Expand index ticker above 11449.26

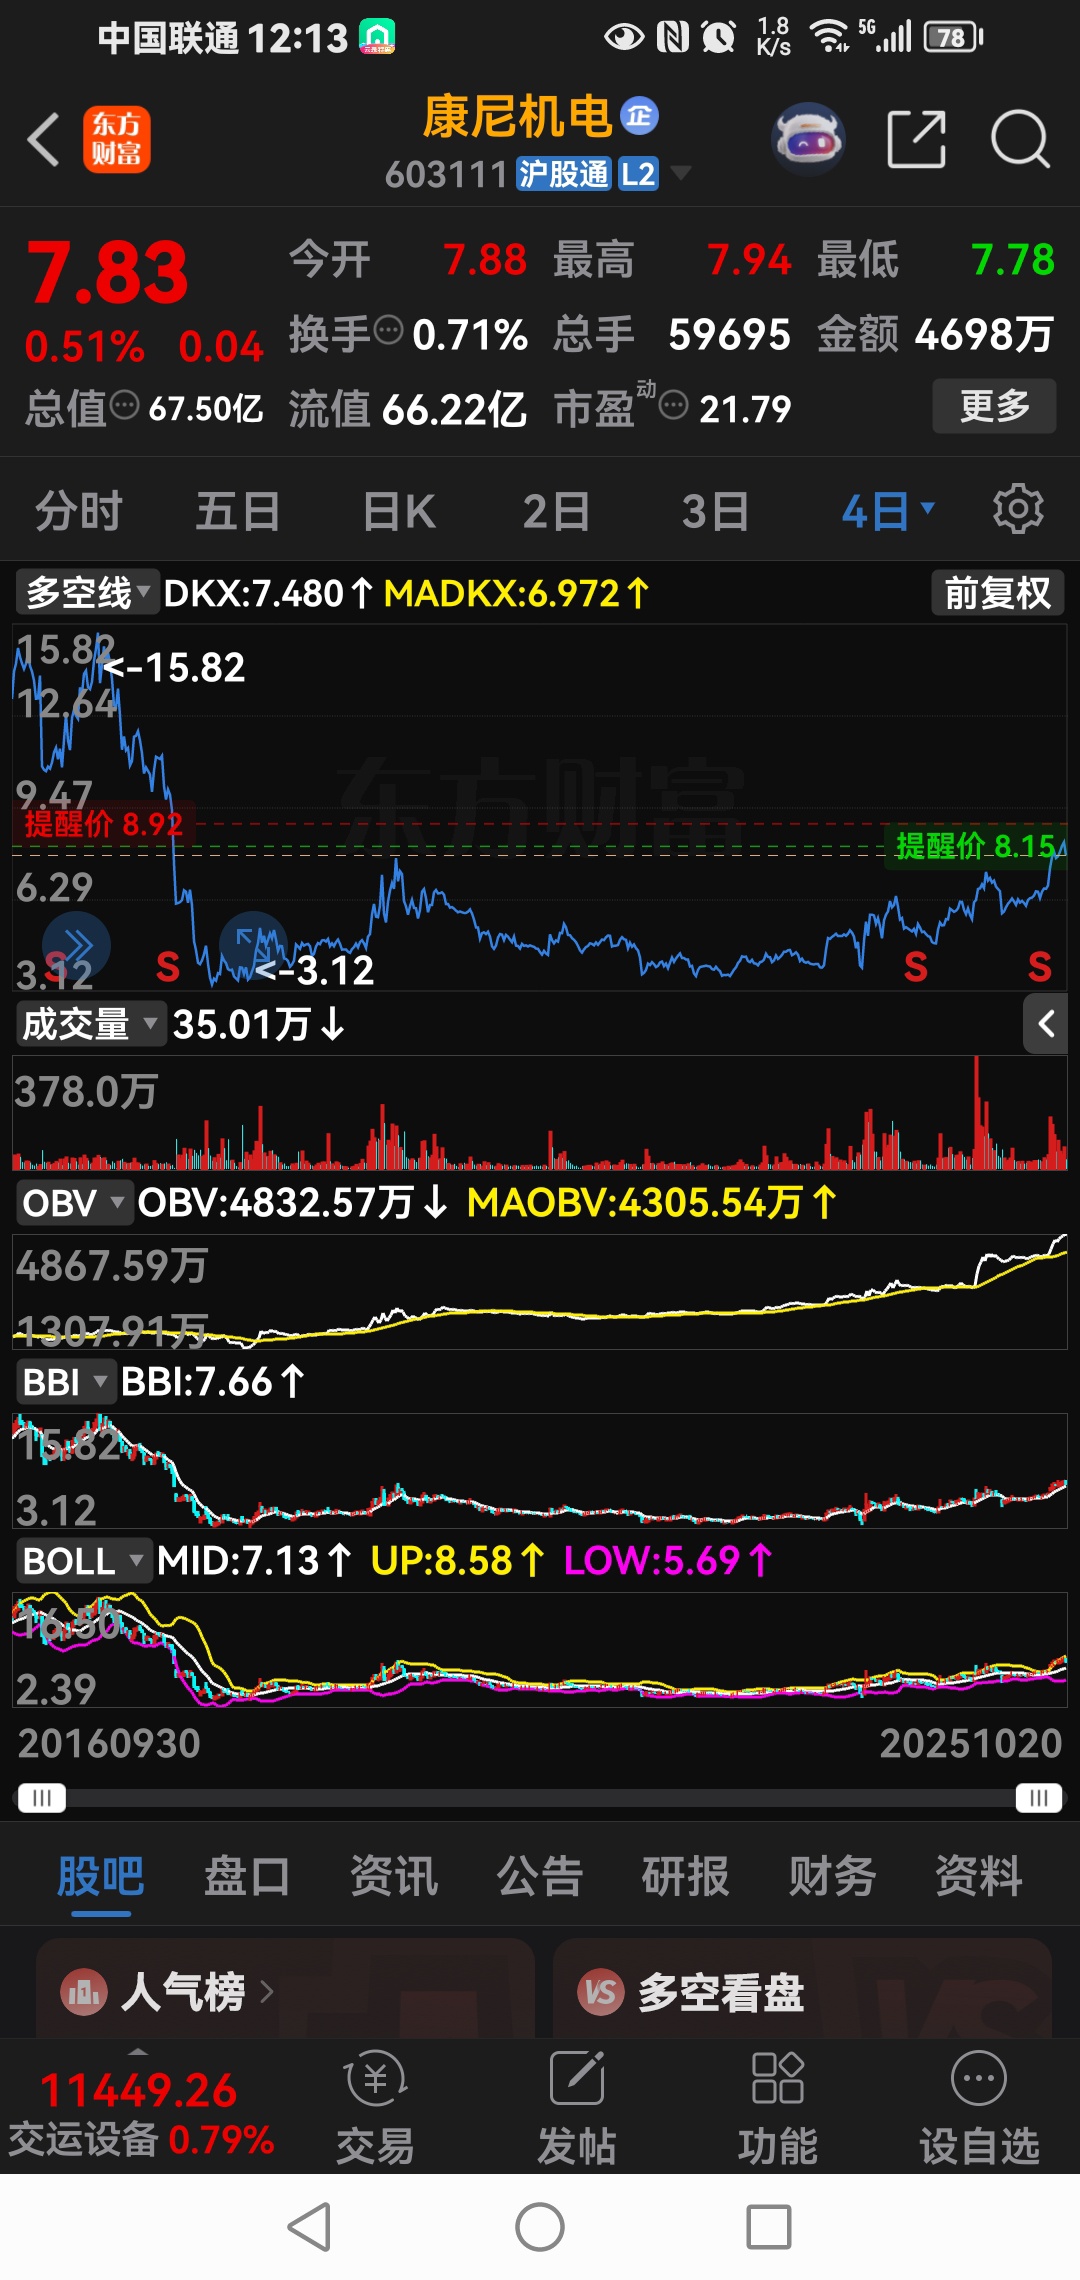pos(138,2052)
